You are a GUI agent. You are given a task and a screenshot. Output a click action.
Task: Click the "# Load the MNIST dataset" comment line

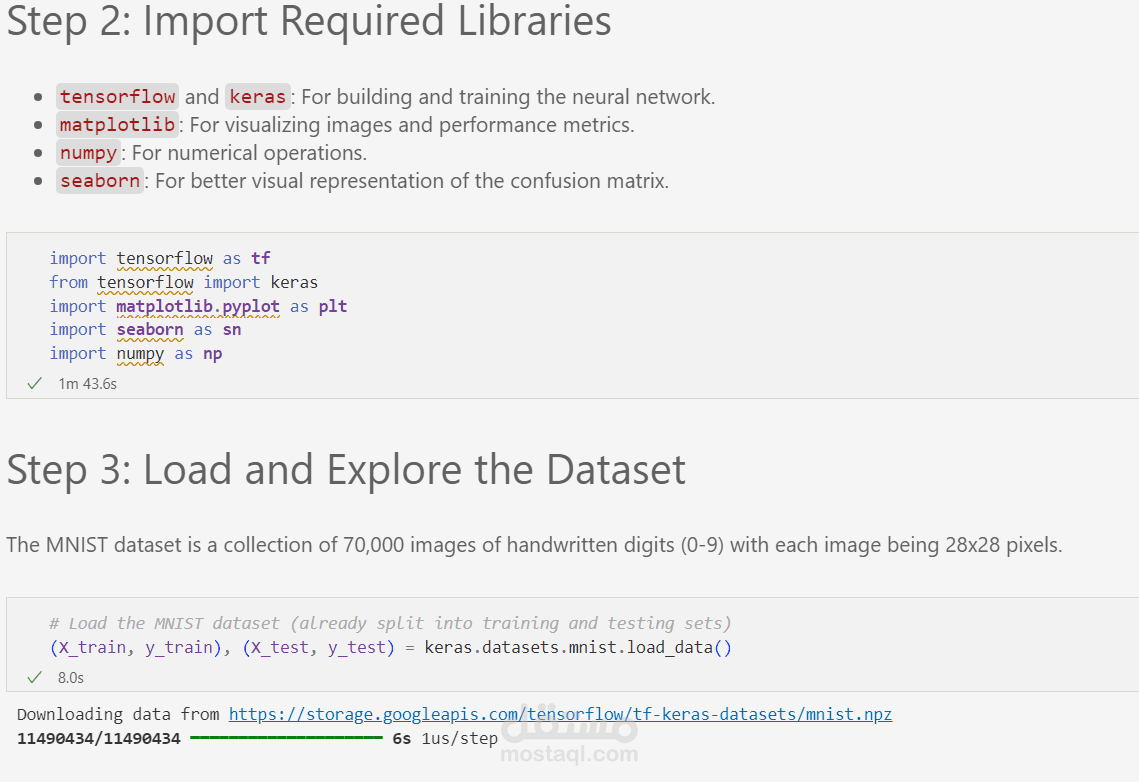(390, 623)
